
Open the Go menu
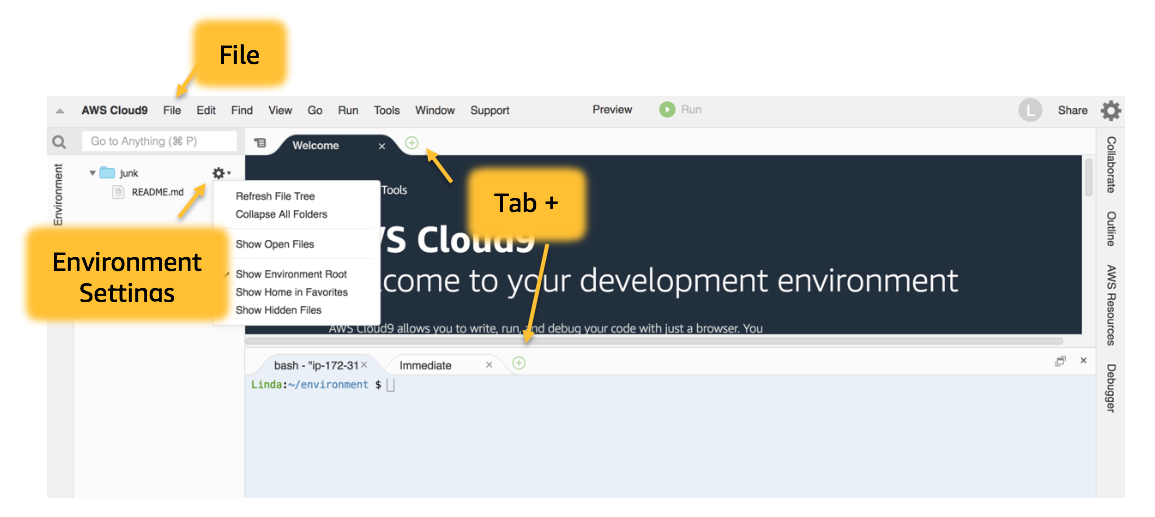pyautogui.click(x=315, y=110)
